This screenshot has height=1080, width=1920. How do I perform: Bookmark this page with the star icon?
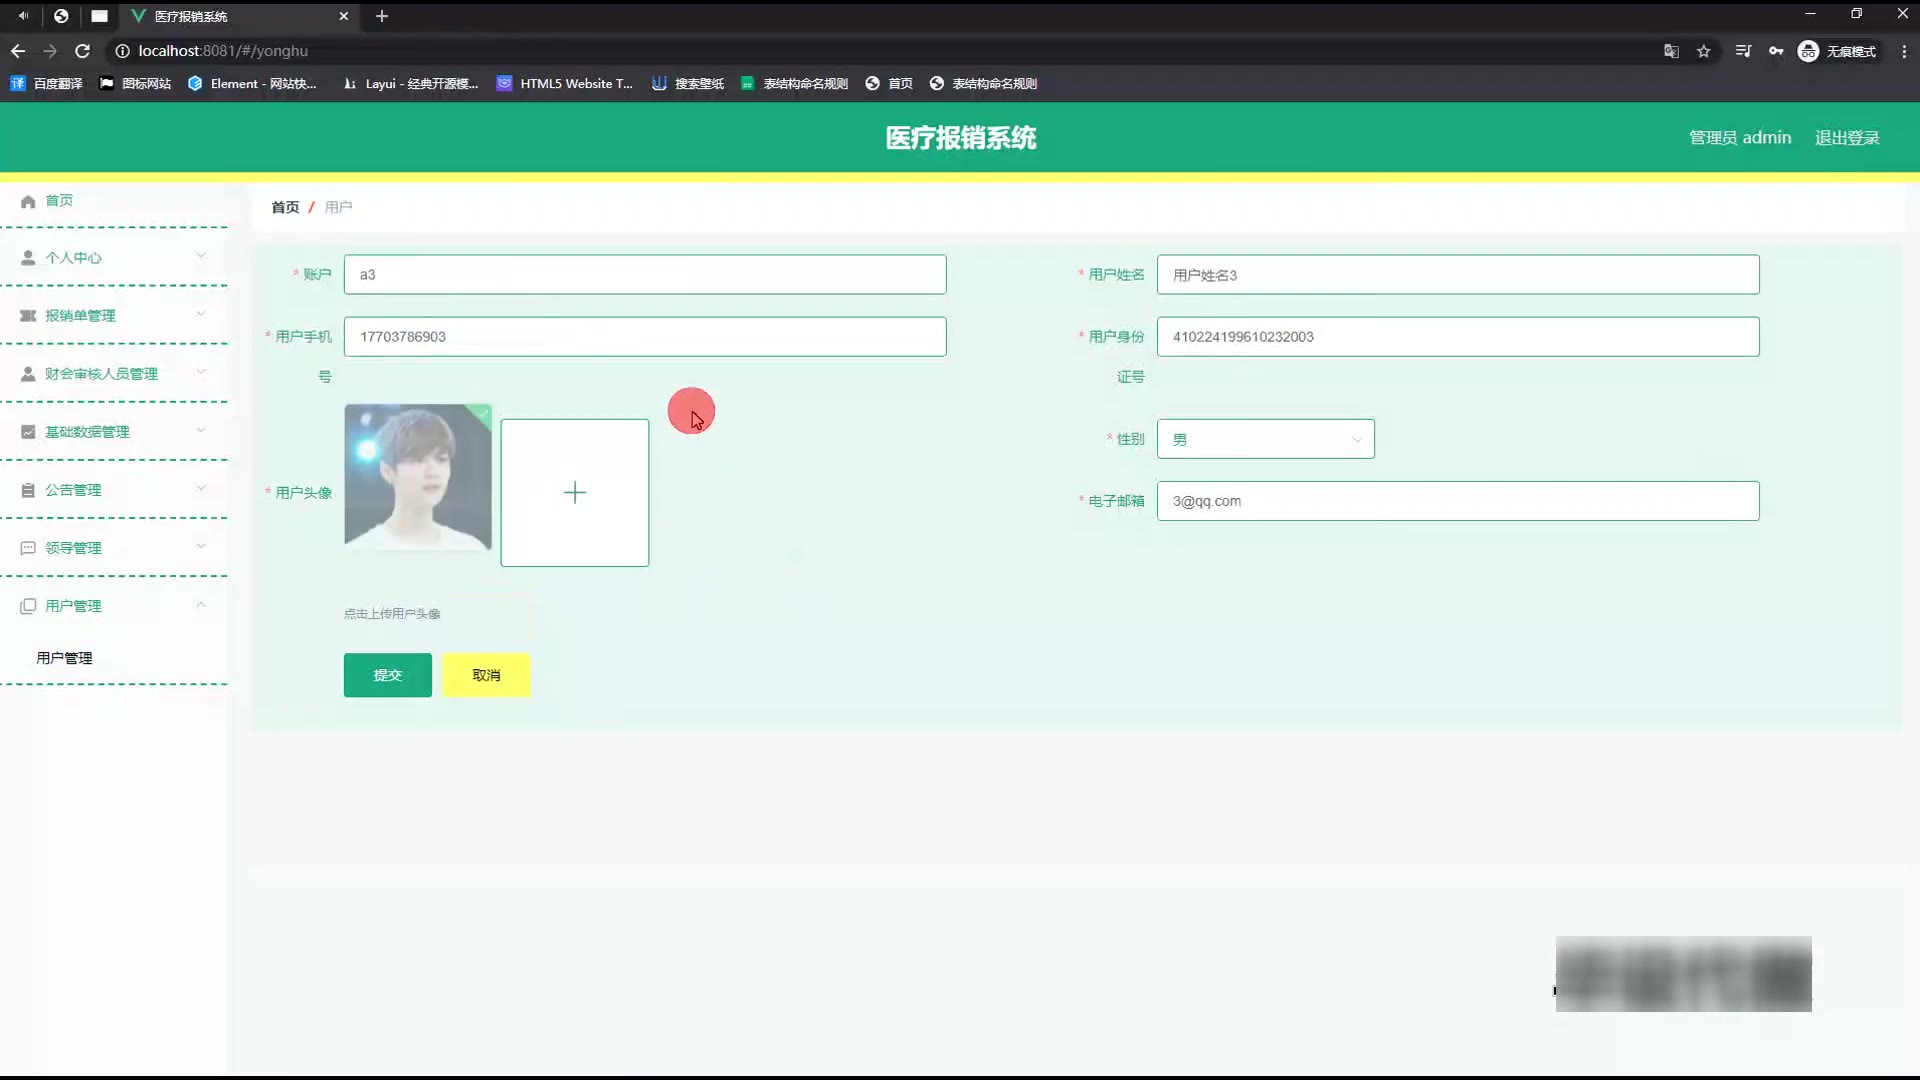tap(1704, 51)
